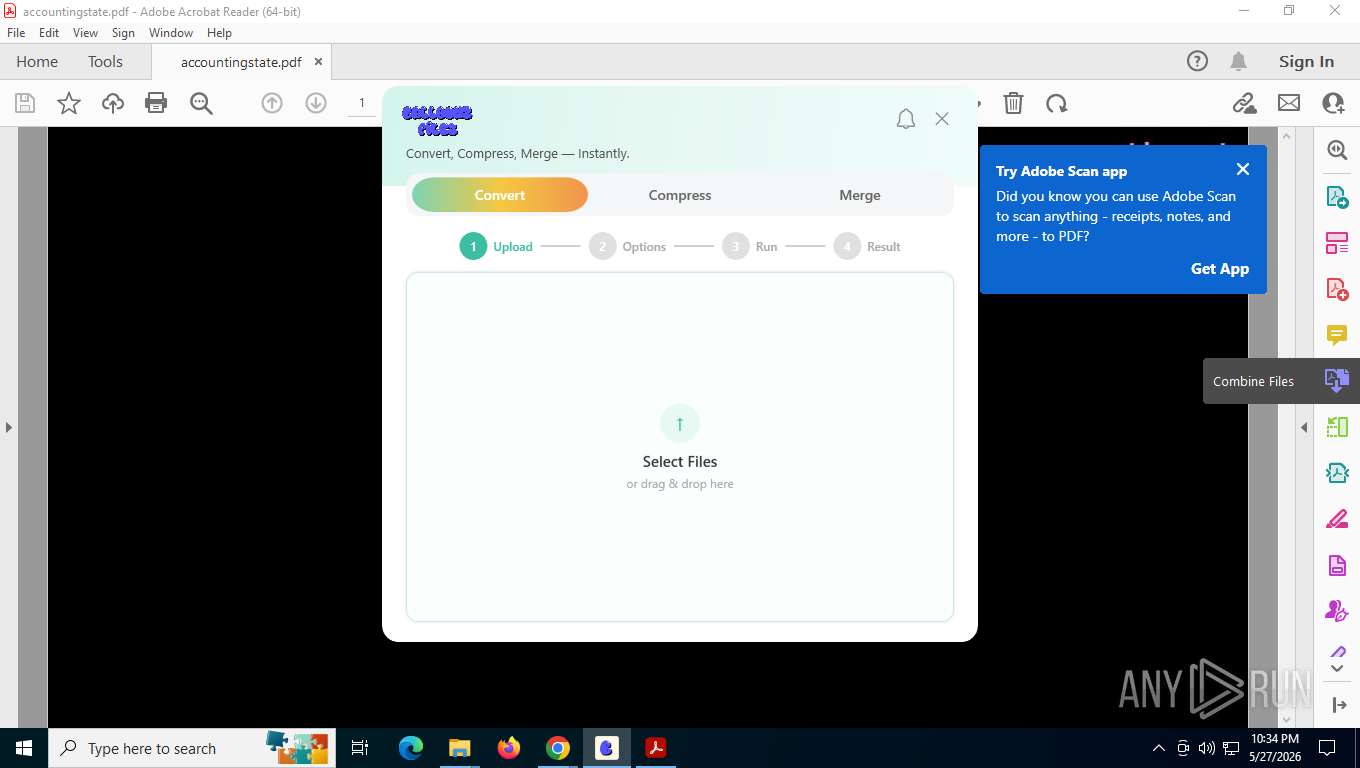
Task: Close the file converter popup
Action: pos(942,118)
